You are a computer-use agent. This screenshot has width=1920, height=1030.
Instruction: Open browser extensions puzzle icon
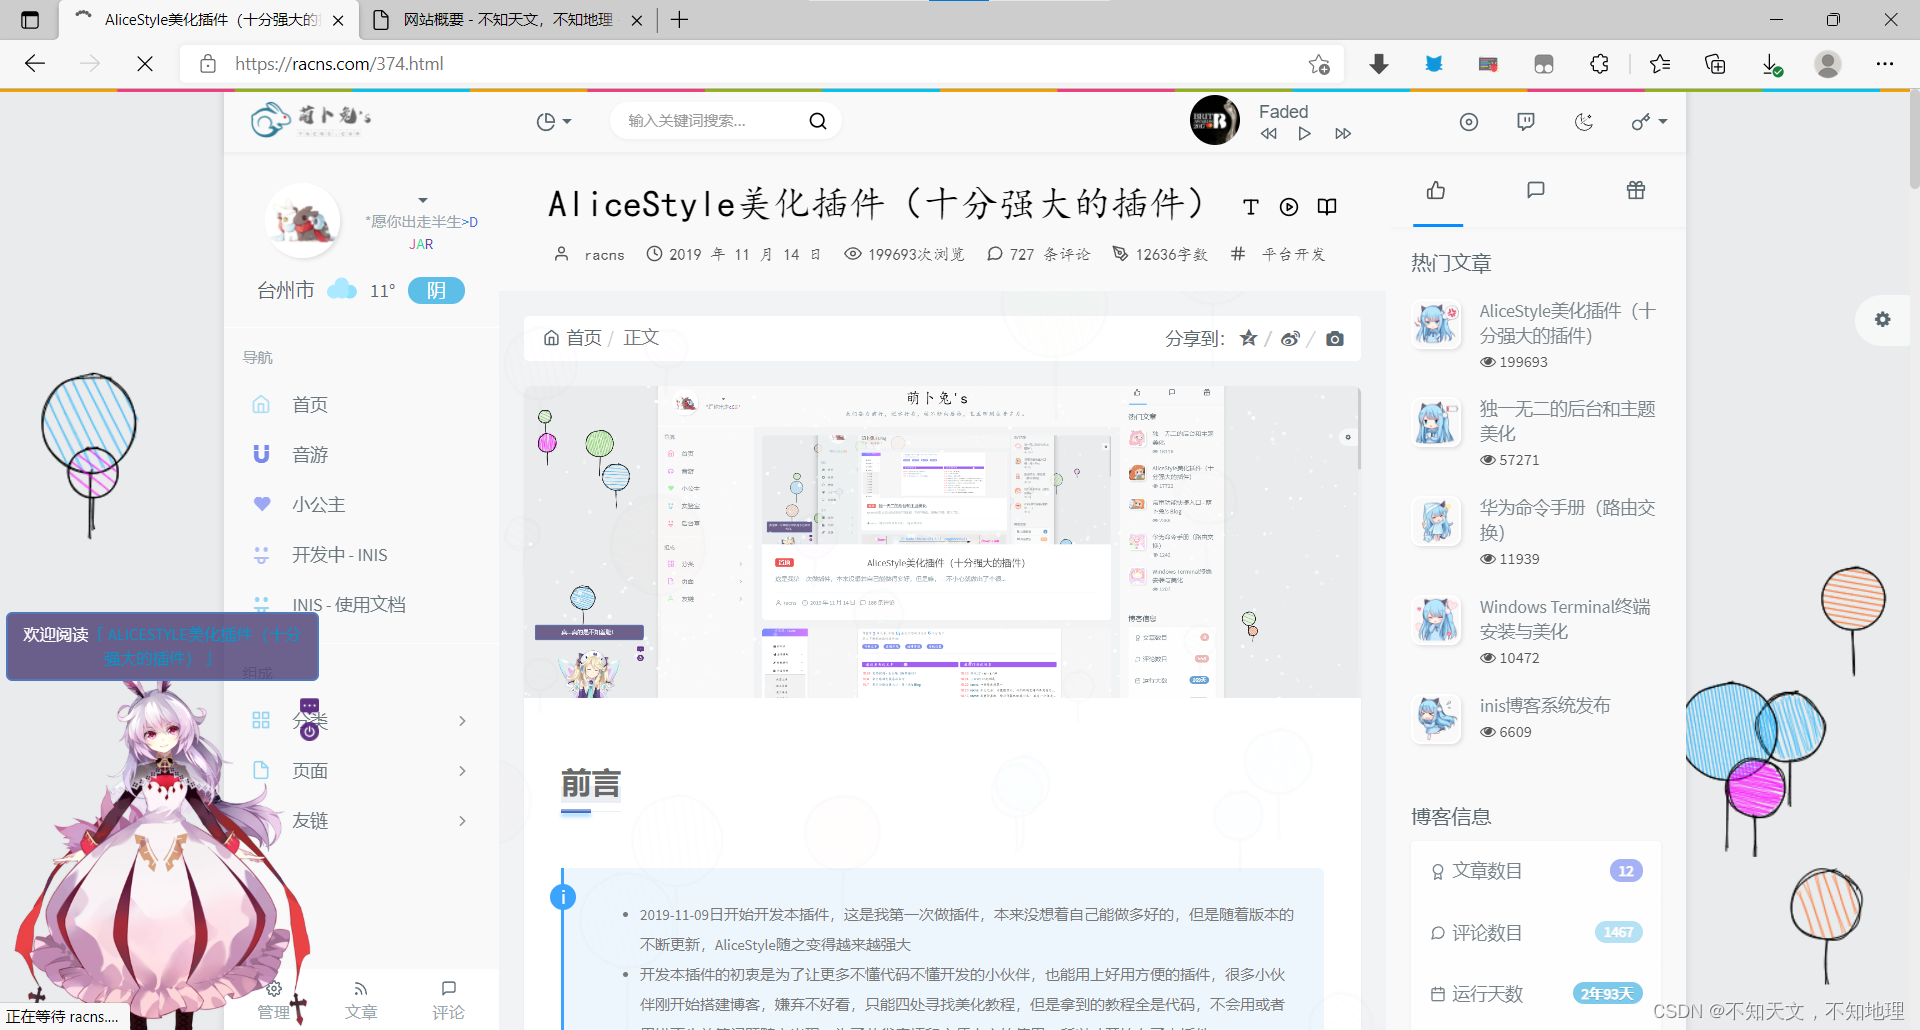coord(1599,64)
